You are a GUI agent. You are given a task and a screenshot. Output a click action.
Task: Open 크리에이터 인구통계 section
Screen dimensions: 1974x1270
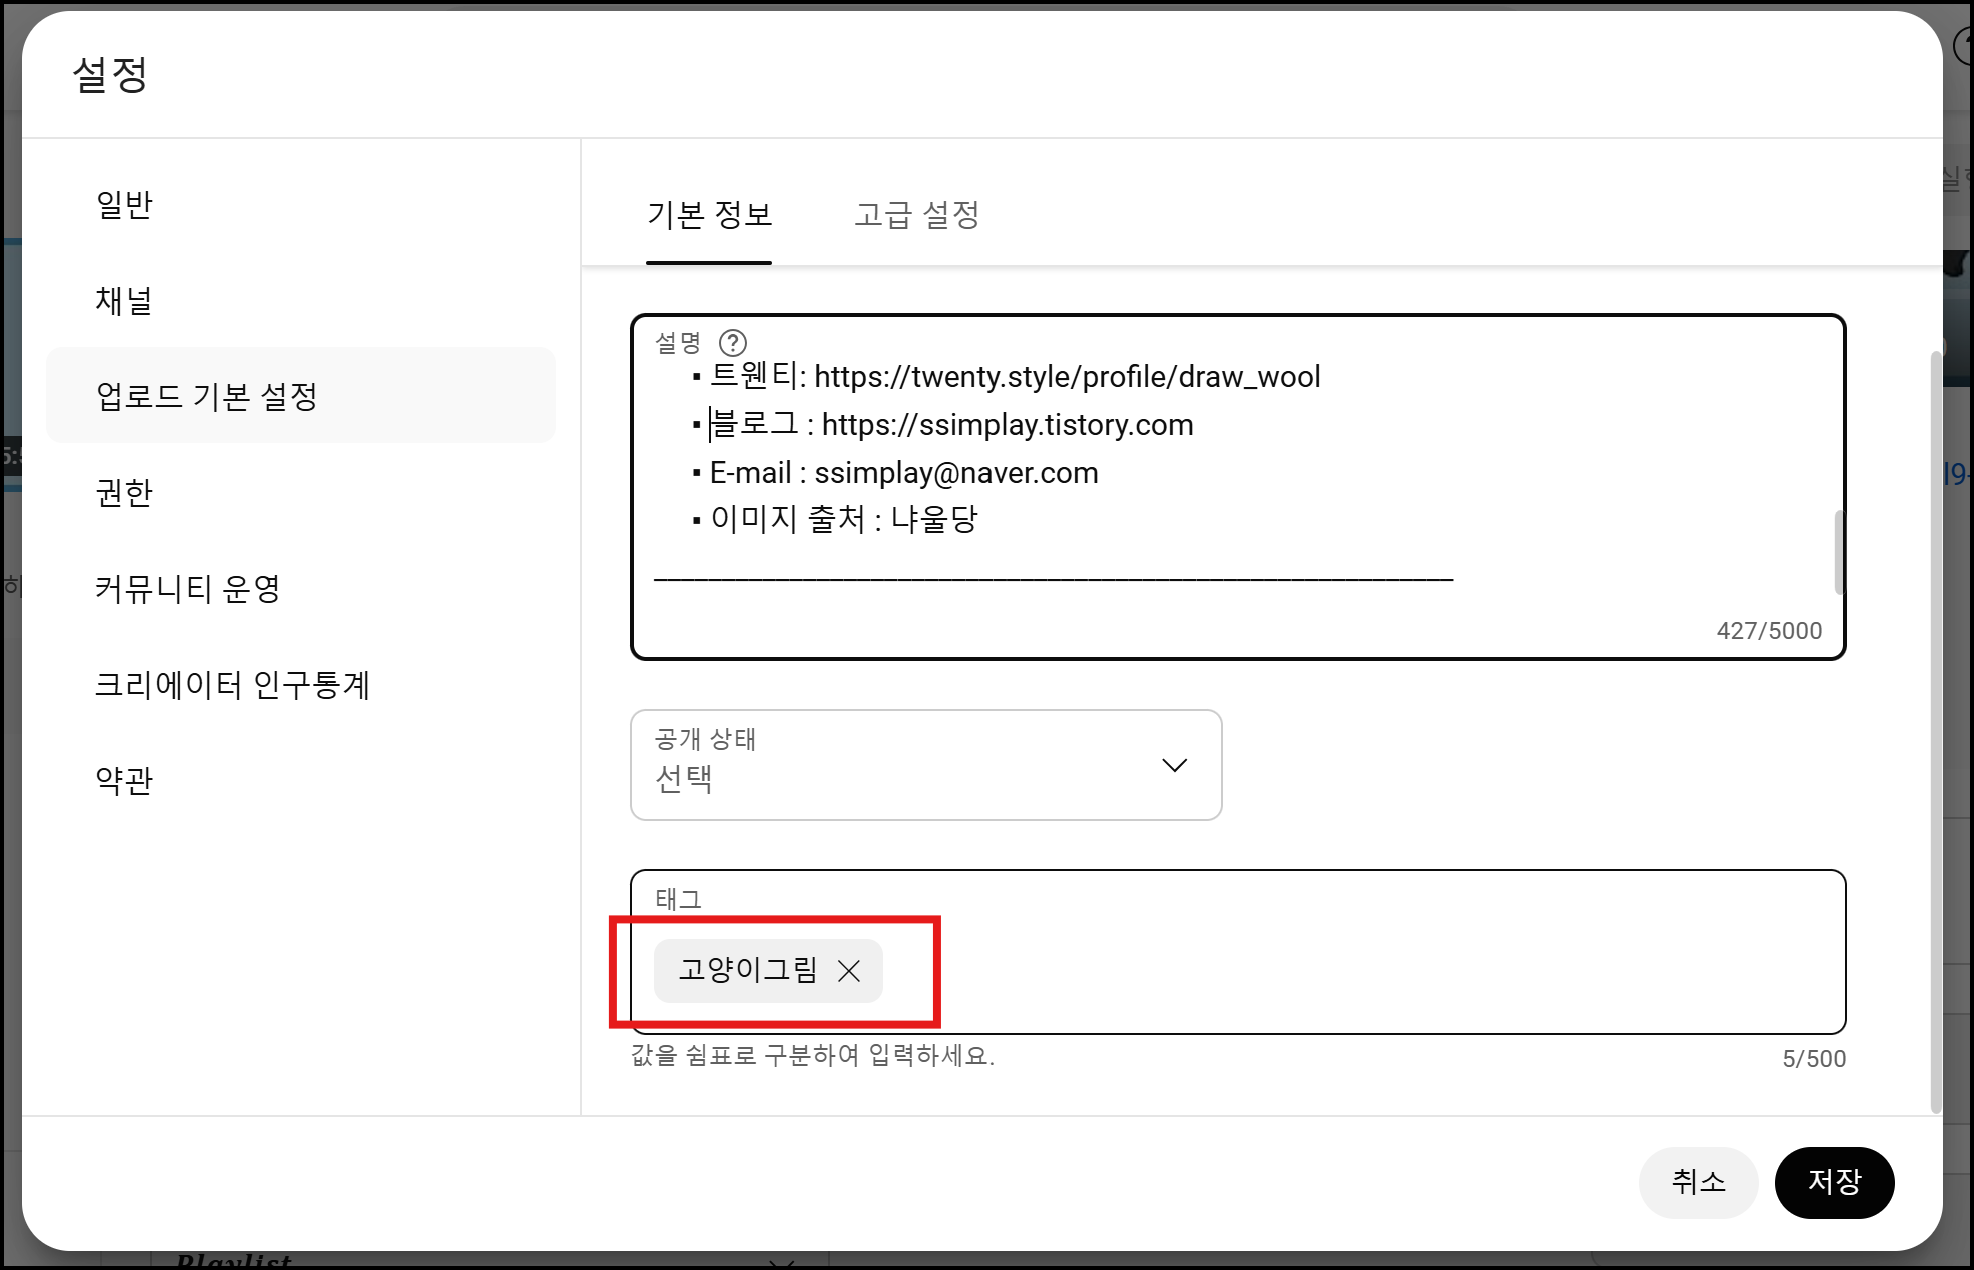(x=232, y=684)
